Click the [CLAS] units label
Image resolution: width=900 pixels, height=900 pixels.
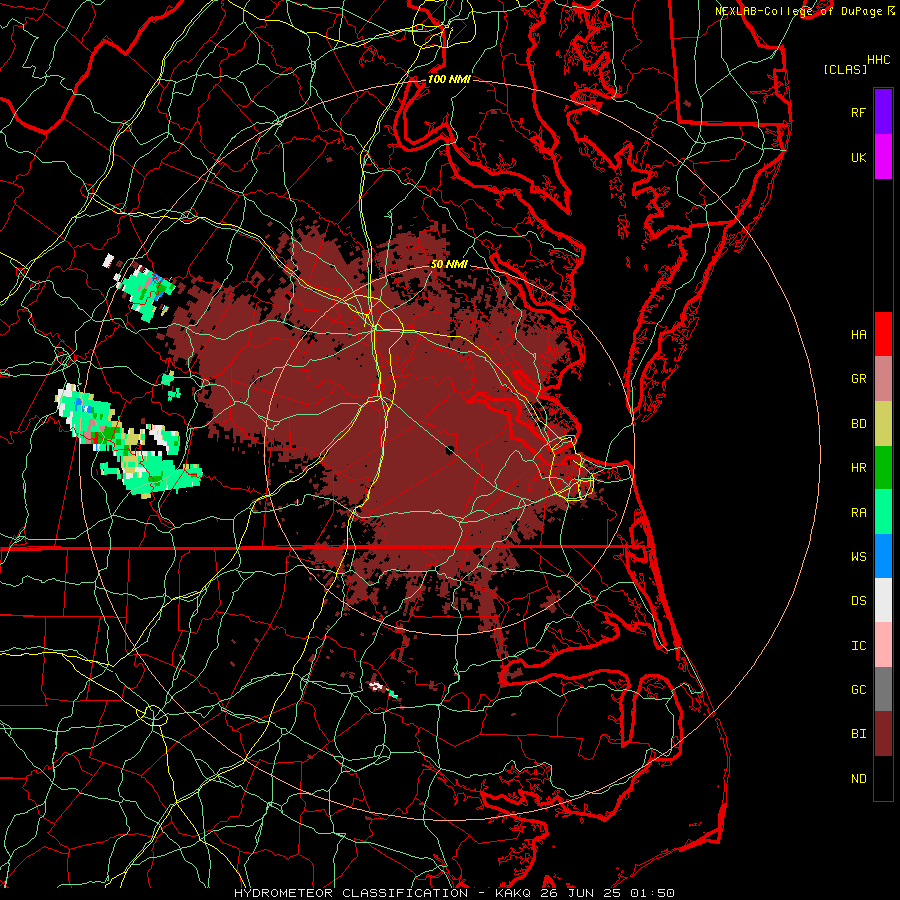(845, 70)
